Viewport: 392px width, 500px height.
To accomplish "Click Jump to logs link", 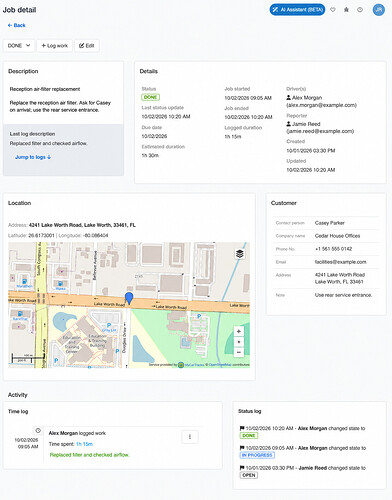I will (33, 157).
